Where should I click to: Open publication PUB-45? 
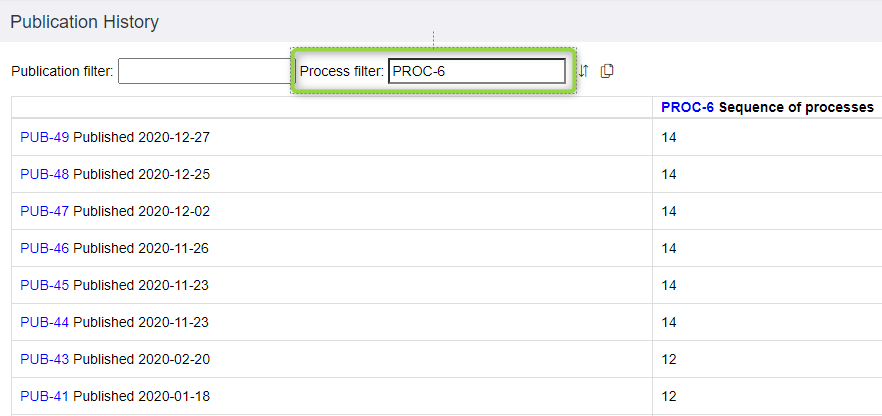click(x=44, y=285)
